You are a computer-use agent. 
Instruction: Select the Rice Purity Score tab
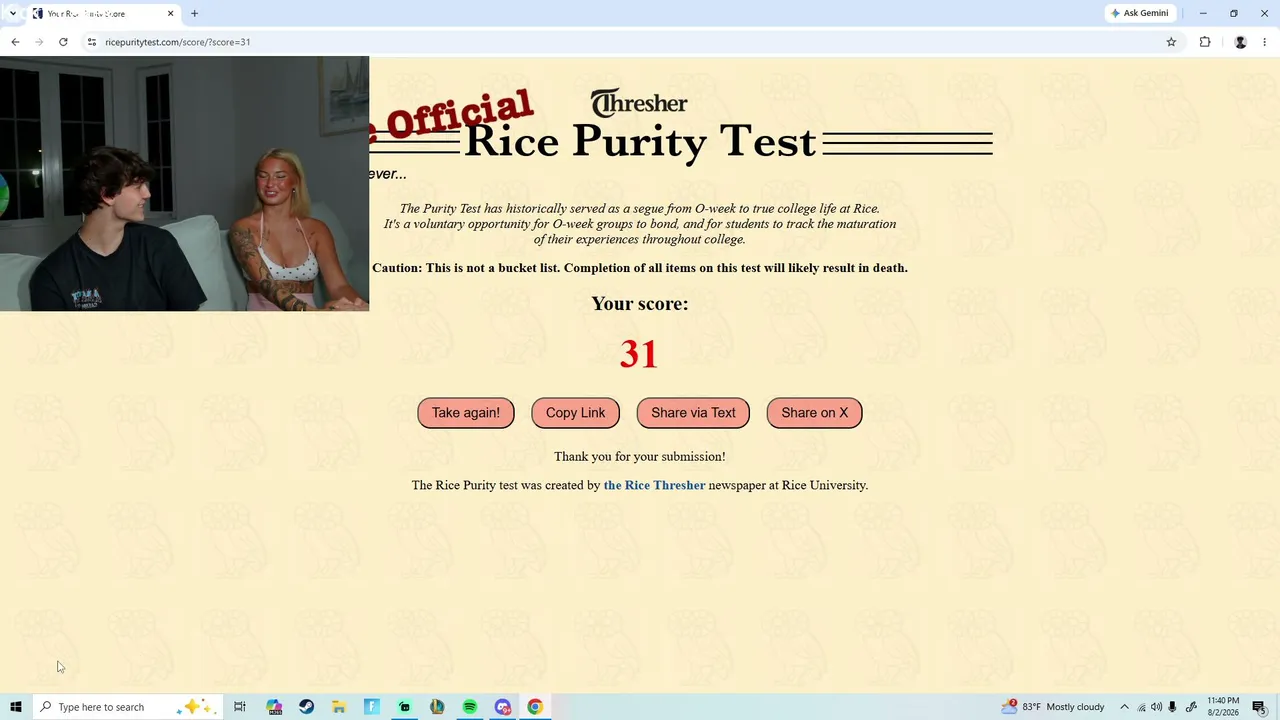coord(103,13)
